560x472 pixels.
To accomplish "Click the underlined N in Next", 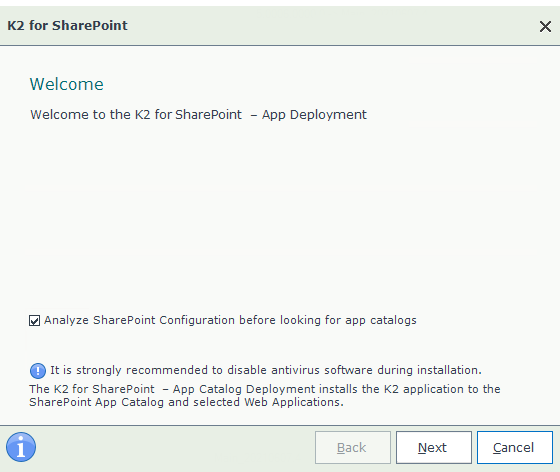I will click(x=422, y=447).
